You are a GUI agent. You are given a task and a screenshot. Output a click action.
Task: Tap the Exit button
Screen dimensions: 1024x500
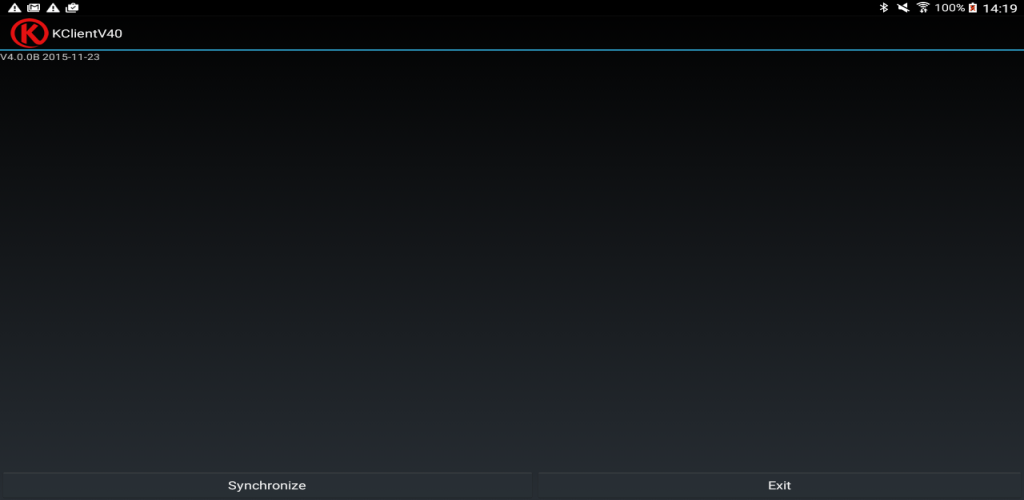coord(779,486)
